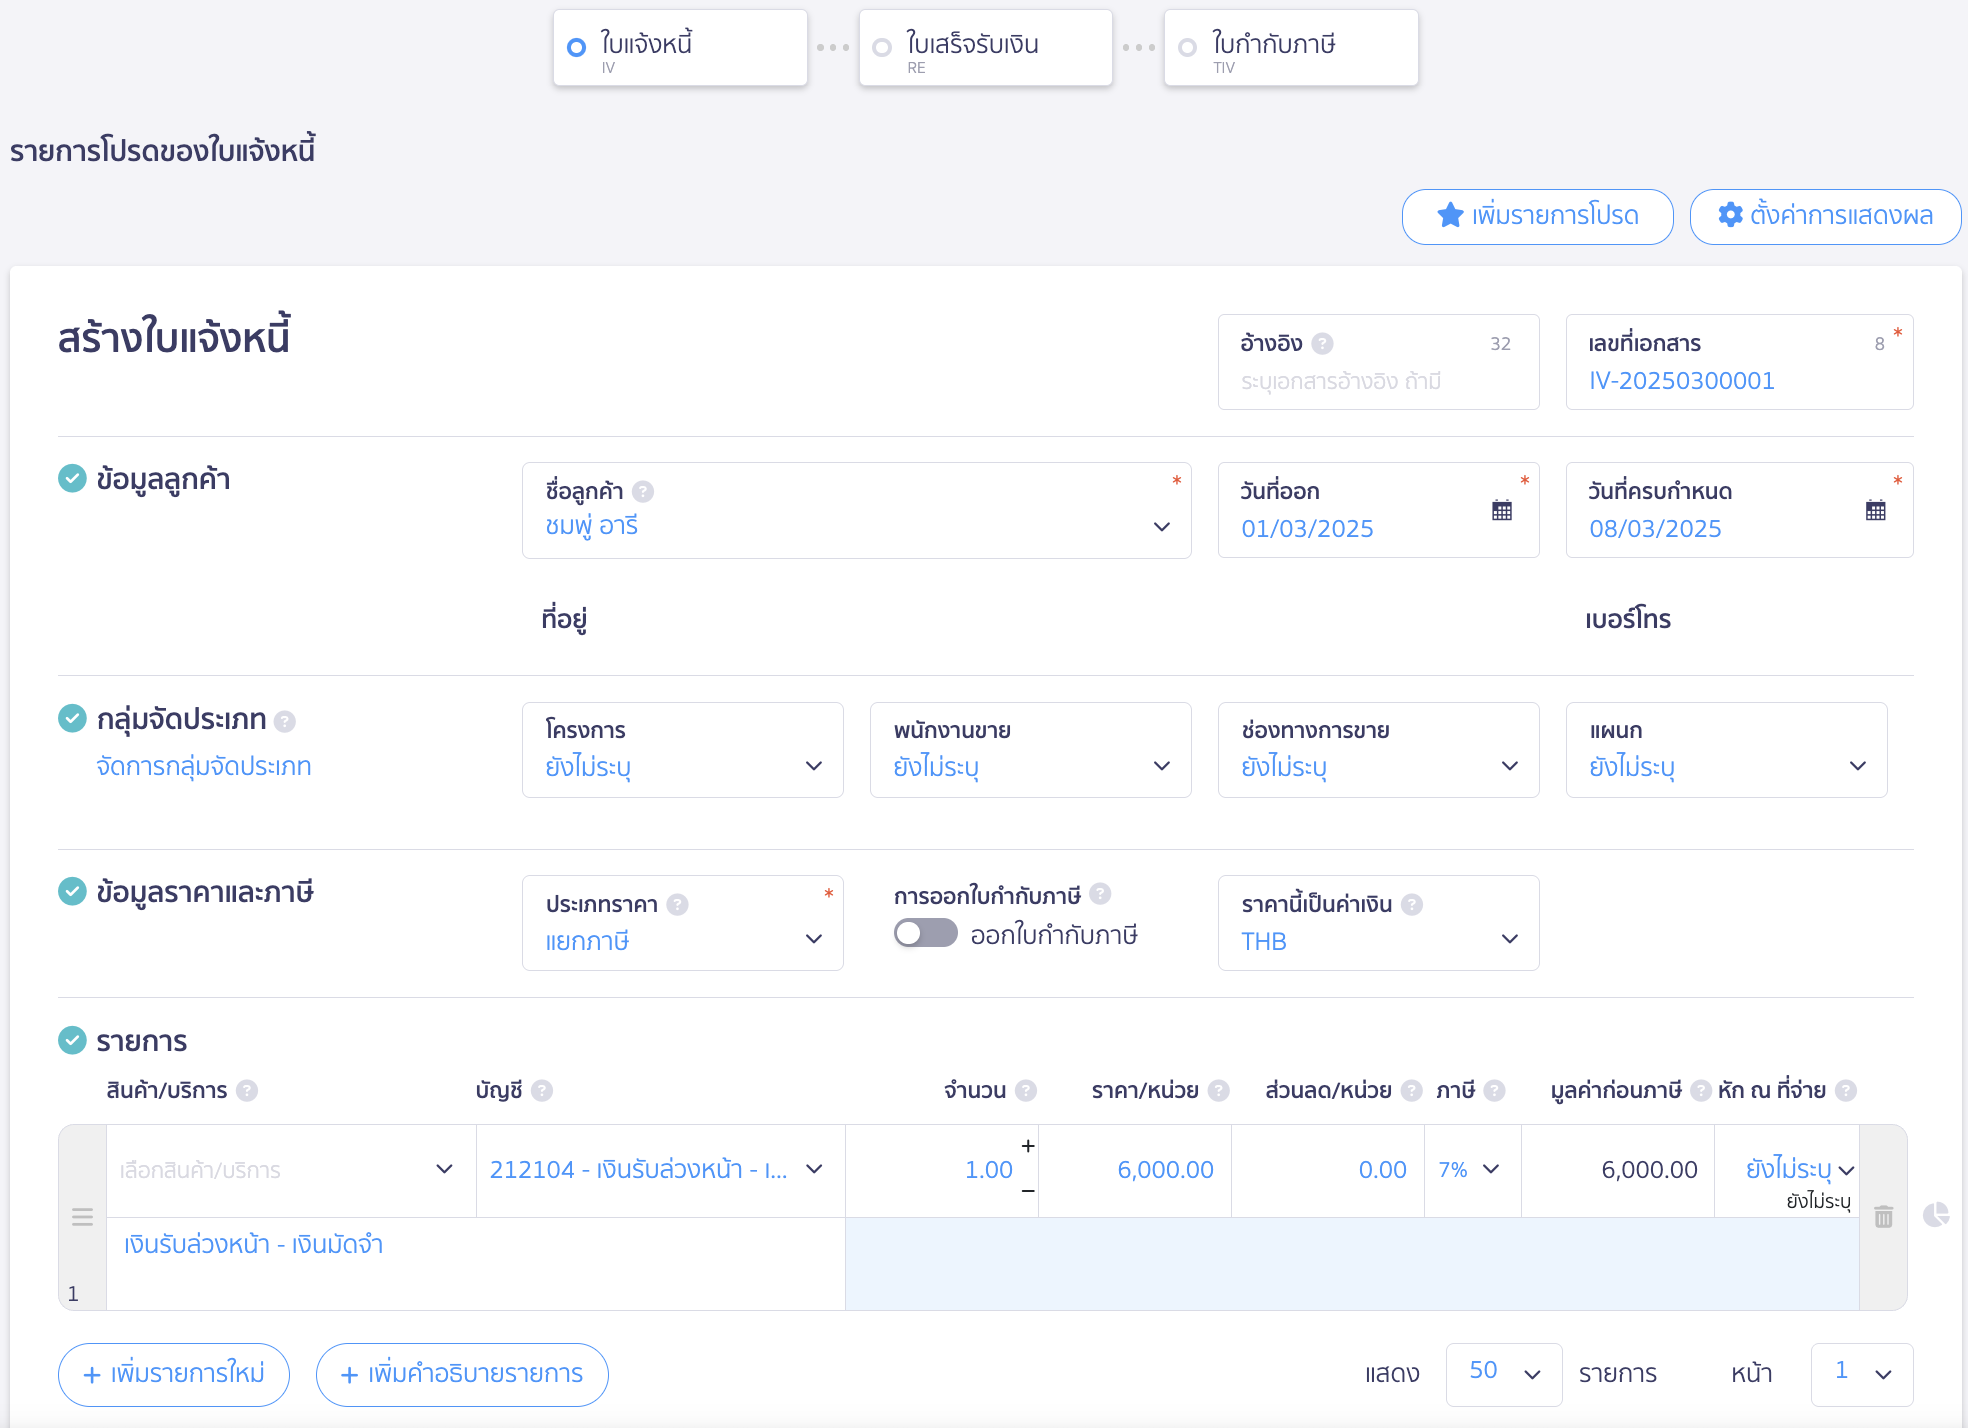1968x1428 pixels.
Task: Open calendar for วันที่ออก date
Action: tap(1501, 510)
